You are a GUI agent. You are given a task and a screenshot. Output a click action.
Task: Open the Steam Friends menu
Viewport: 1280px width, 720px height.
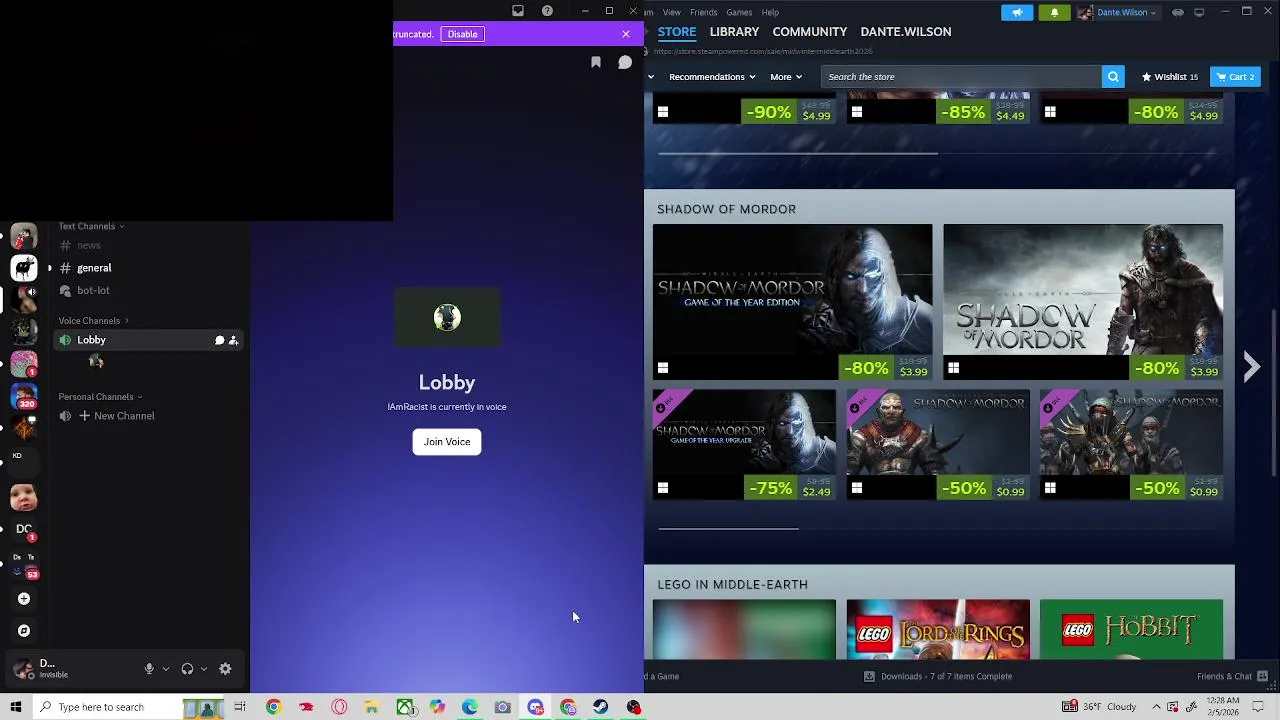(703, 12)
